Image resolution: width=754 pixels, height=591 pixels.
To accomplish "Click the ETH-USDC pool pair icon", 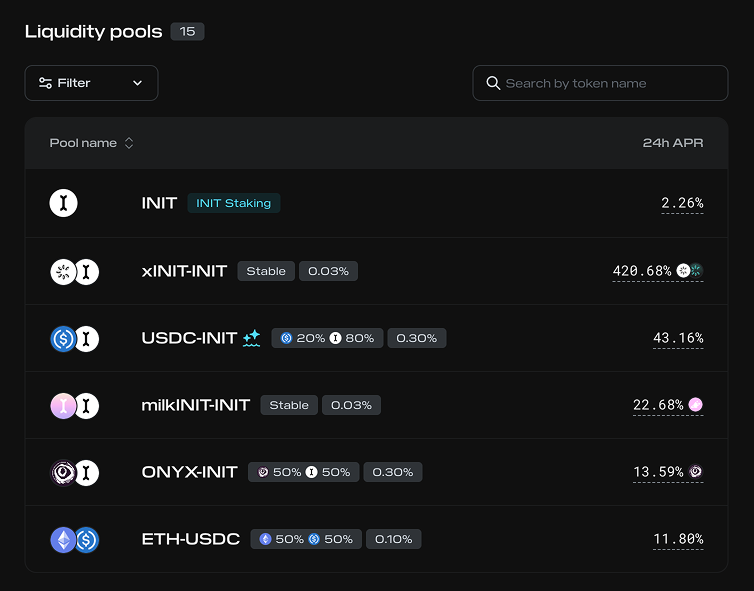I will point(75,540).
